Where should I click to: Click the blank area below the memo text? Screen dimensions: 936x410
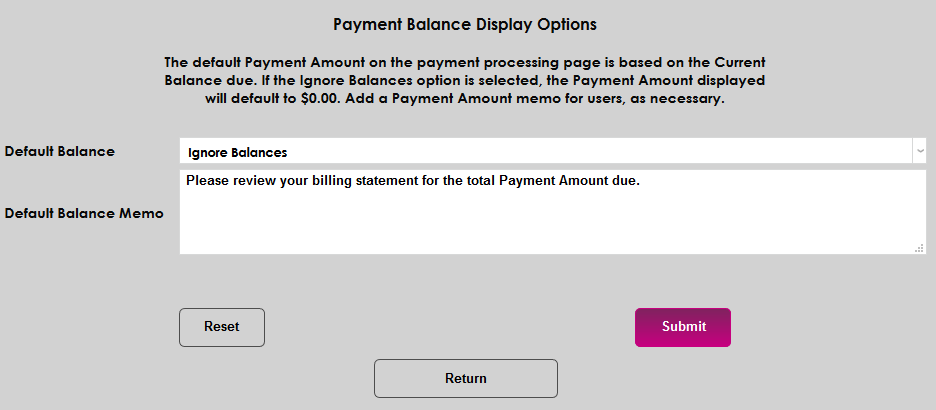tap(550, 225)
